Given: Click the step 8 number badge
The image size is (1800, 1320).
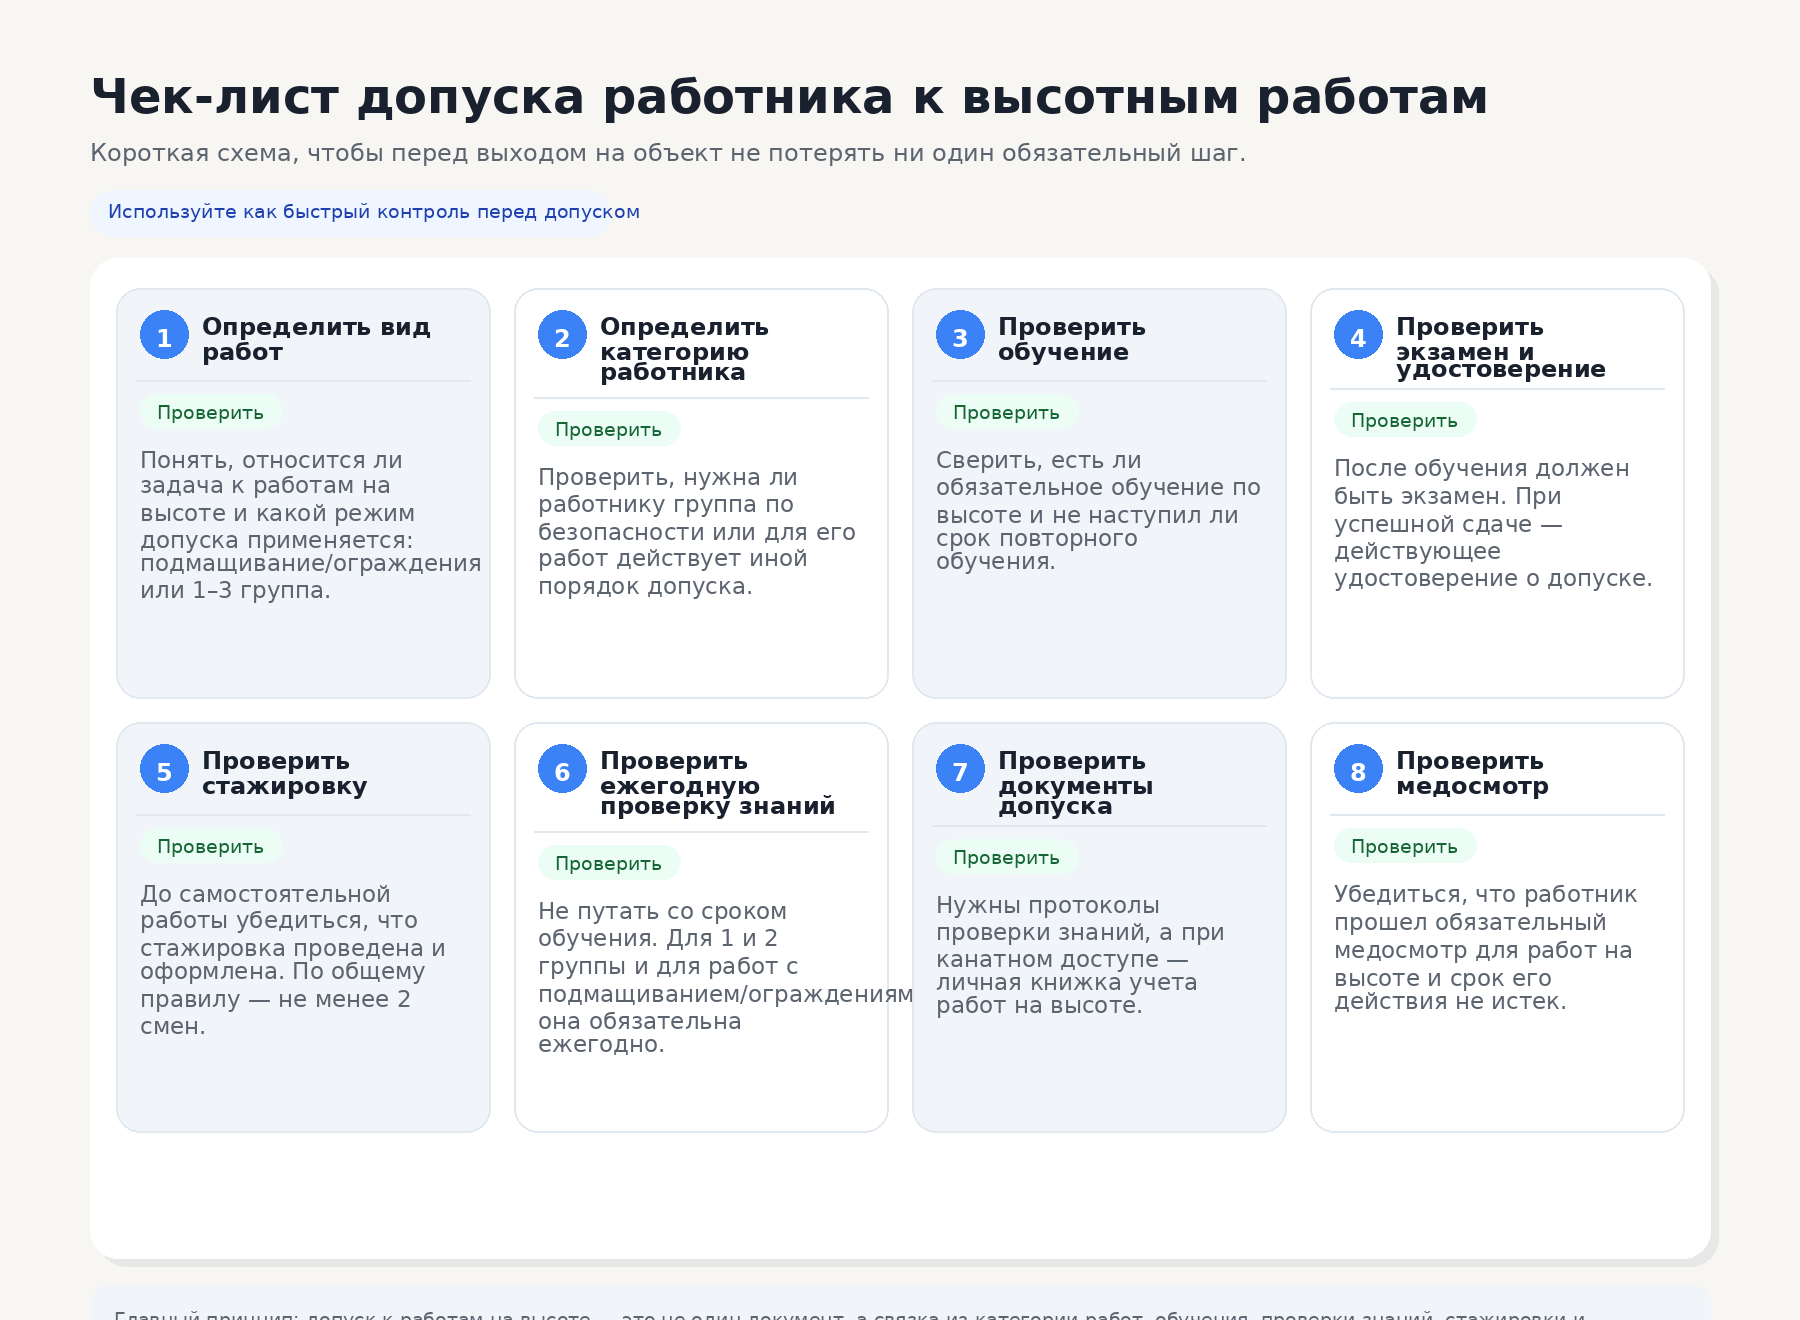Looking at the screenshot, I should pos(1358,769).
